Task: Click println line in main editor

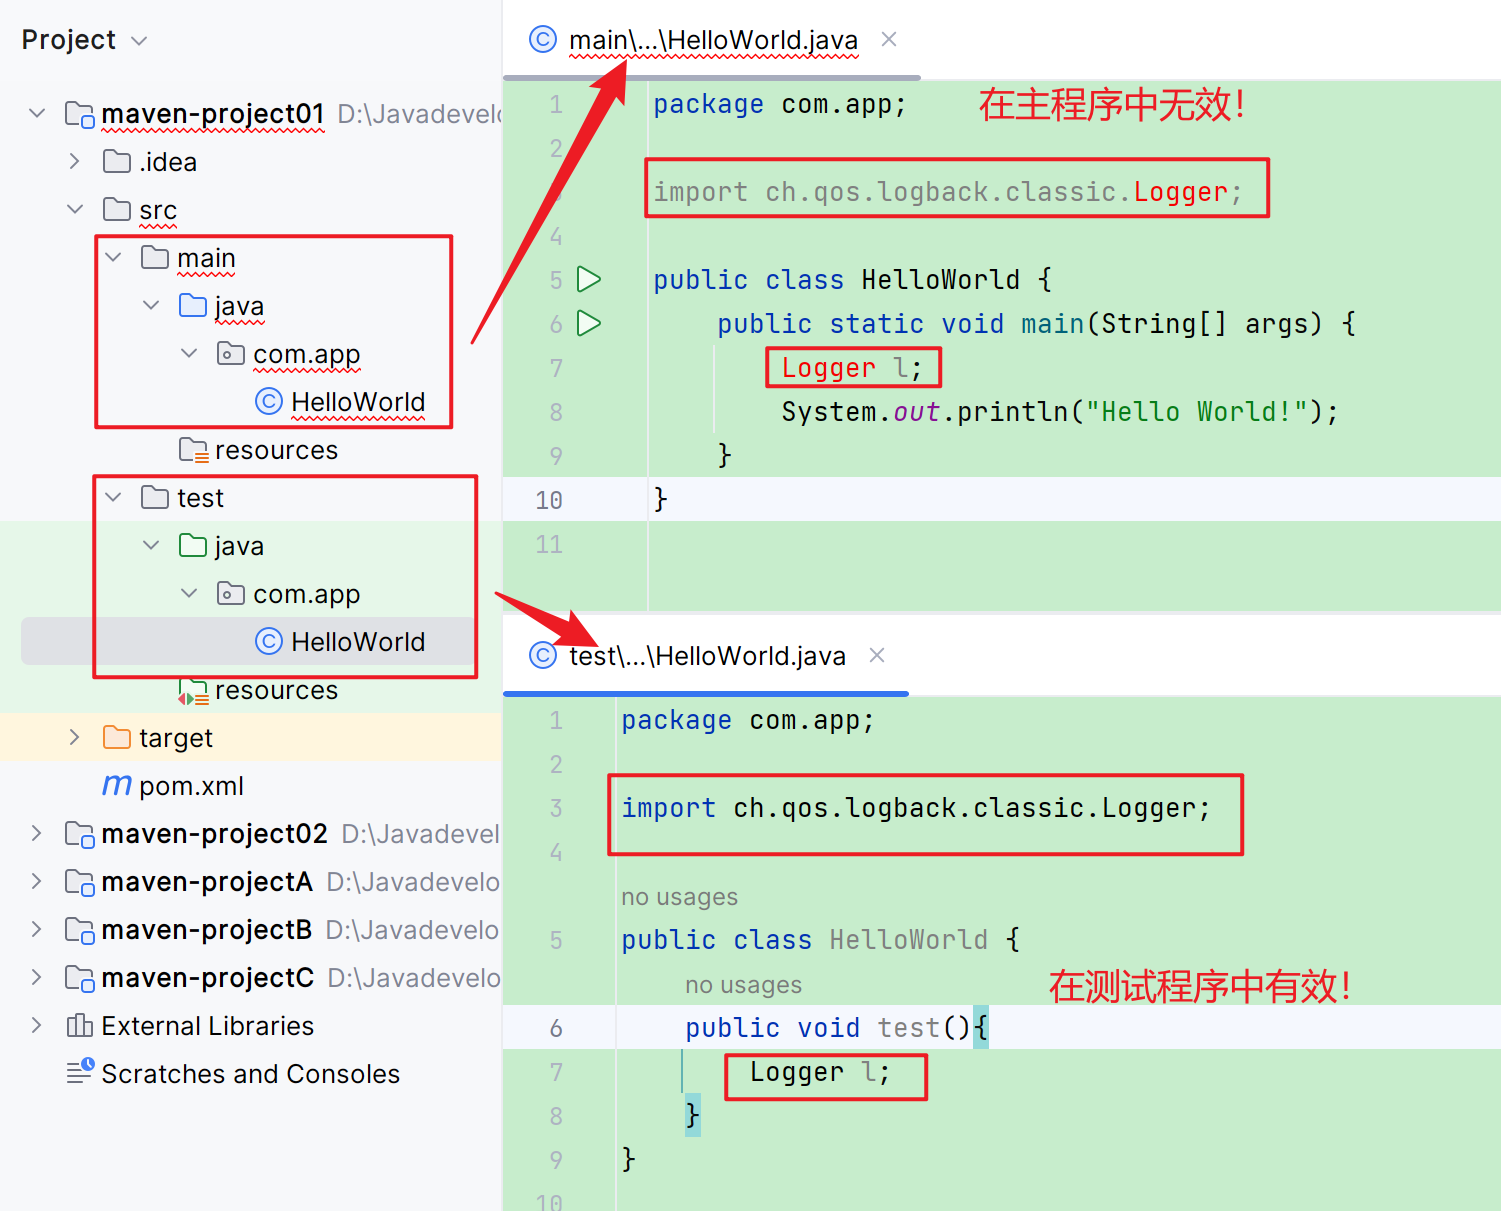Action: tap(1060, 412)
